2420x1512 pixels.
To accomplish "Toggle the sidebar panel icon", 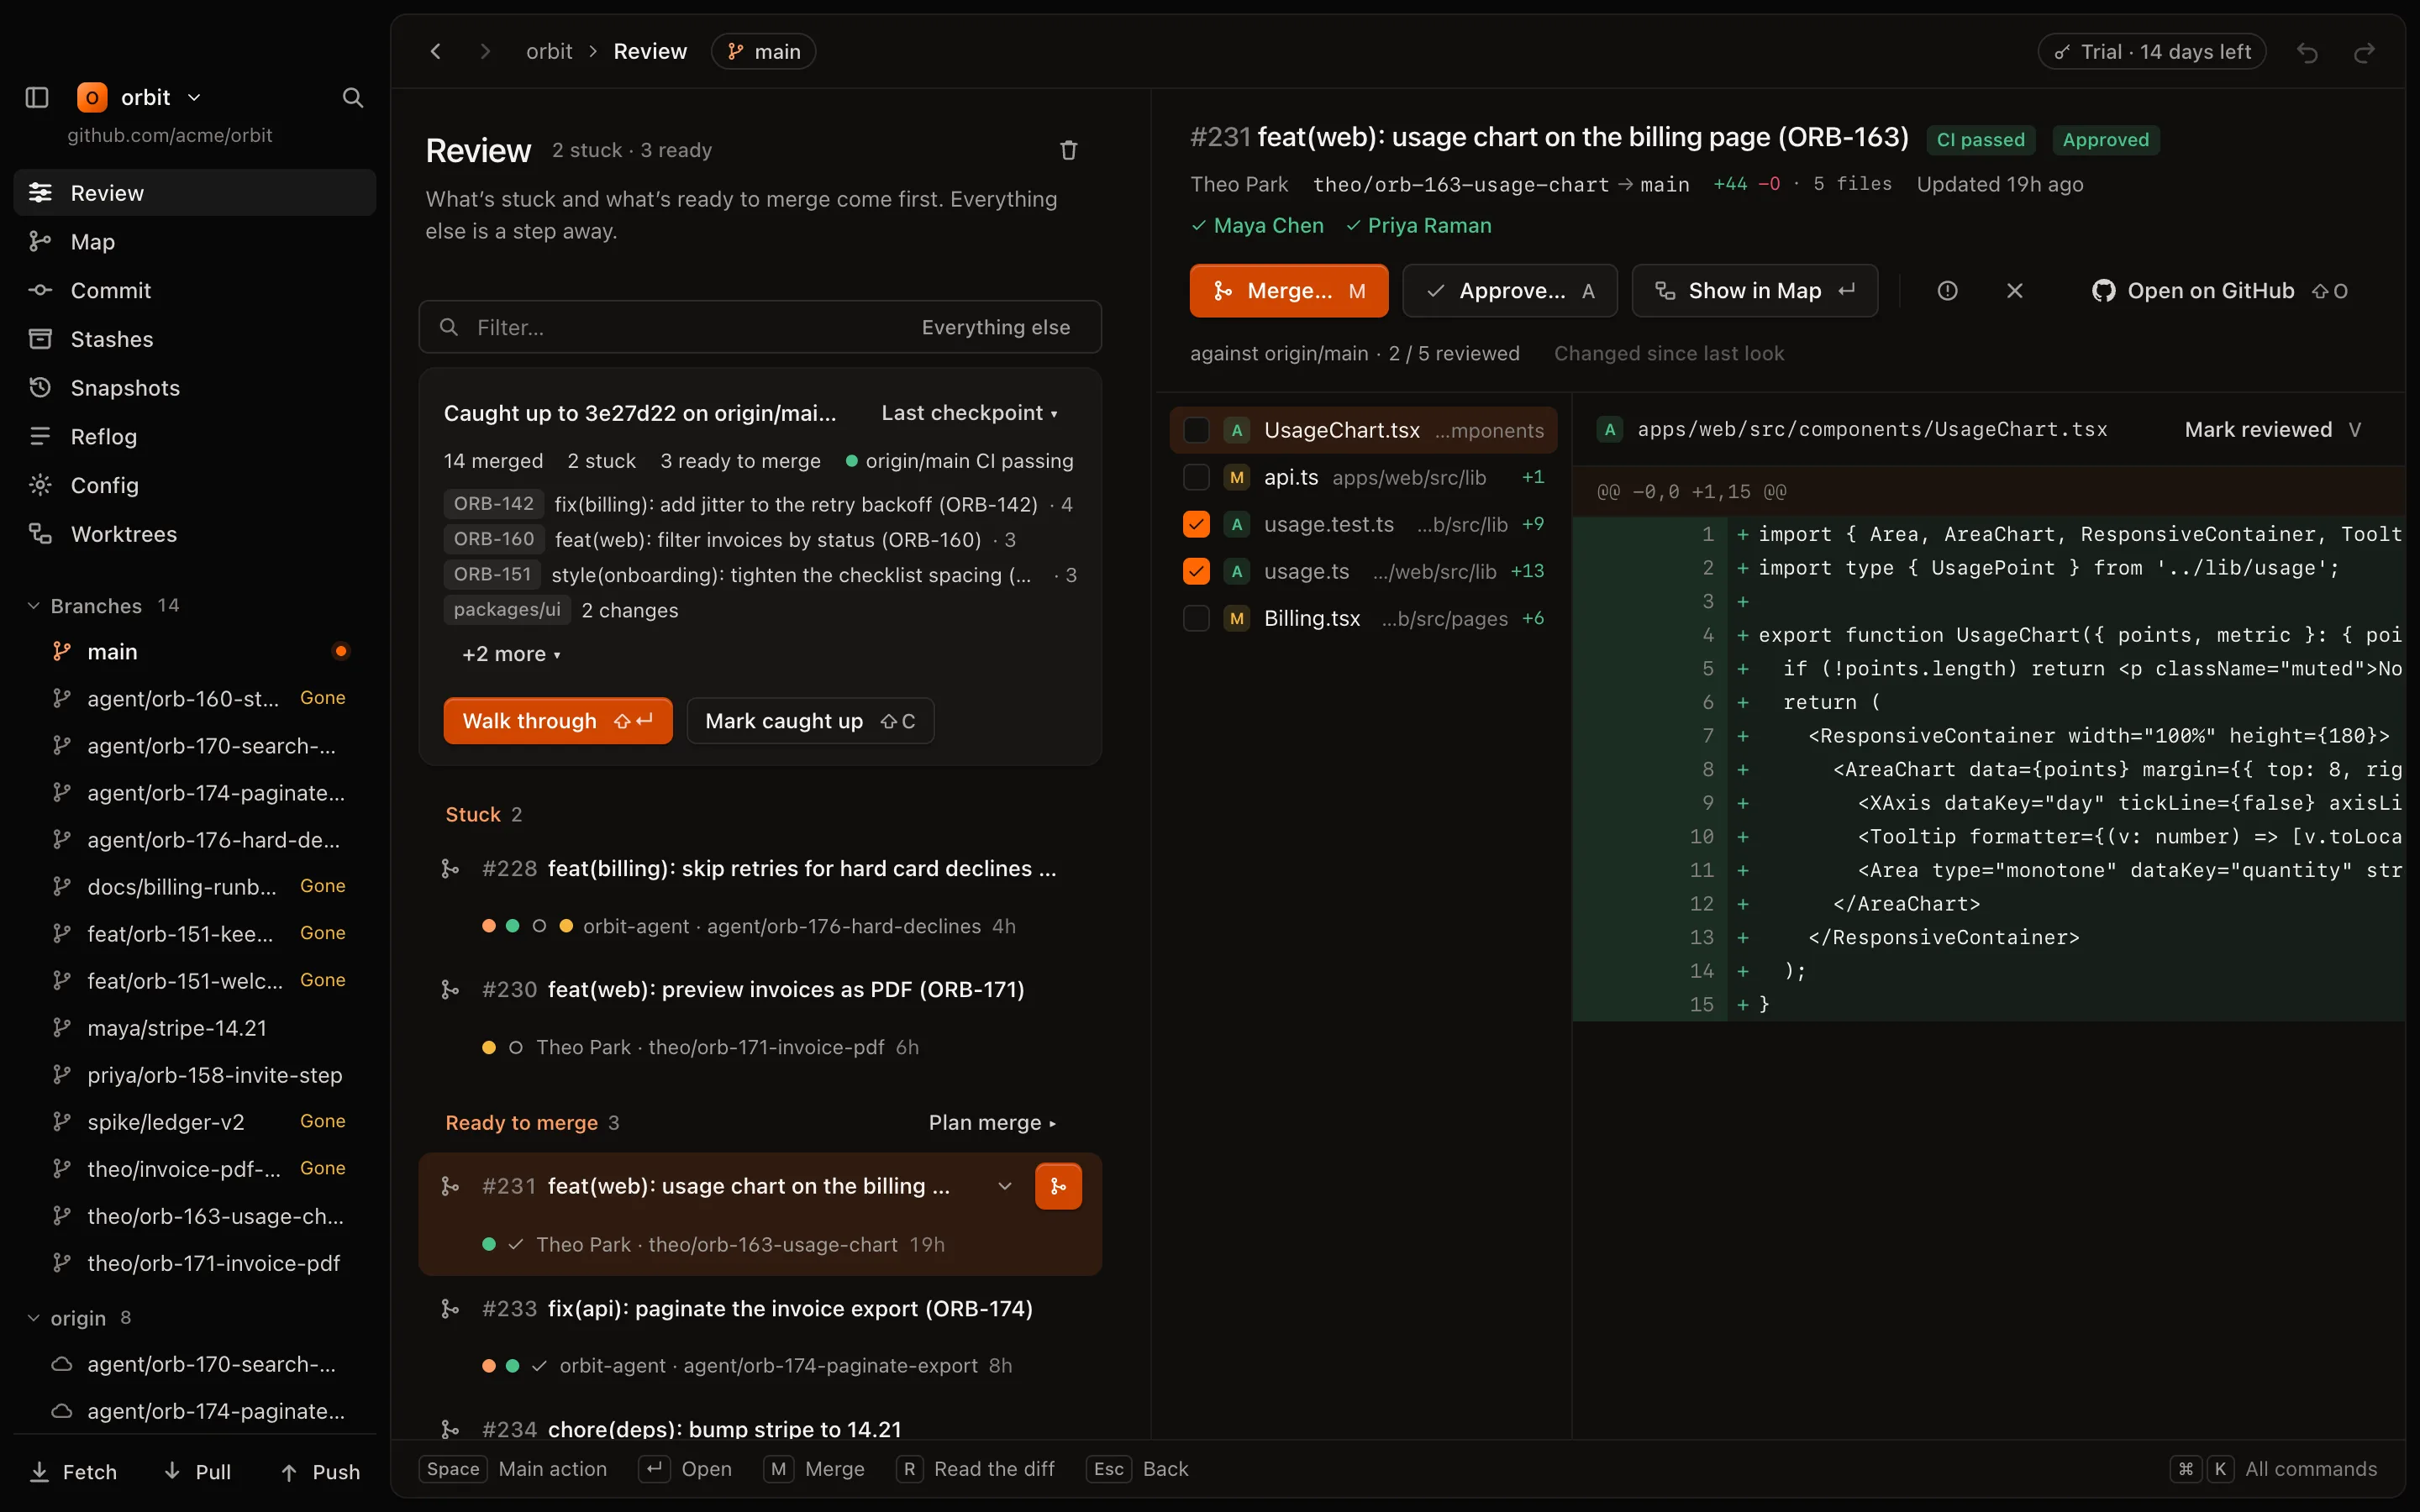I will pyautogui.click(x=37, y=97).
